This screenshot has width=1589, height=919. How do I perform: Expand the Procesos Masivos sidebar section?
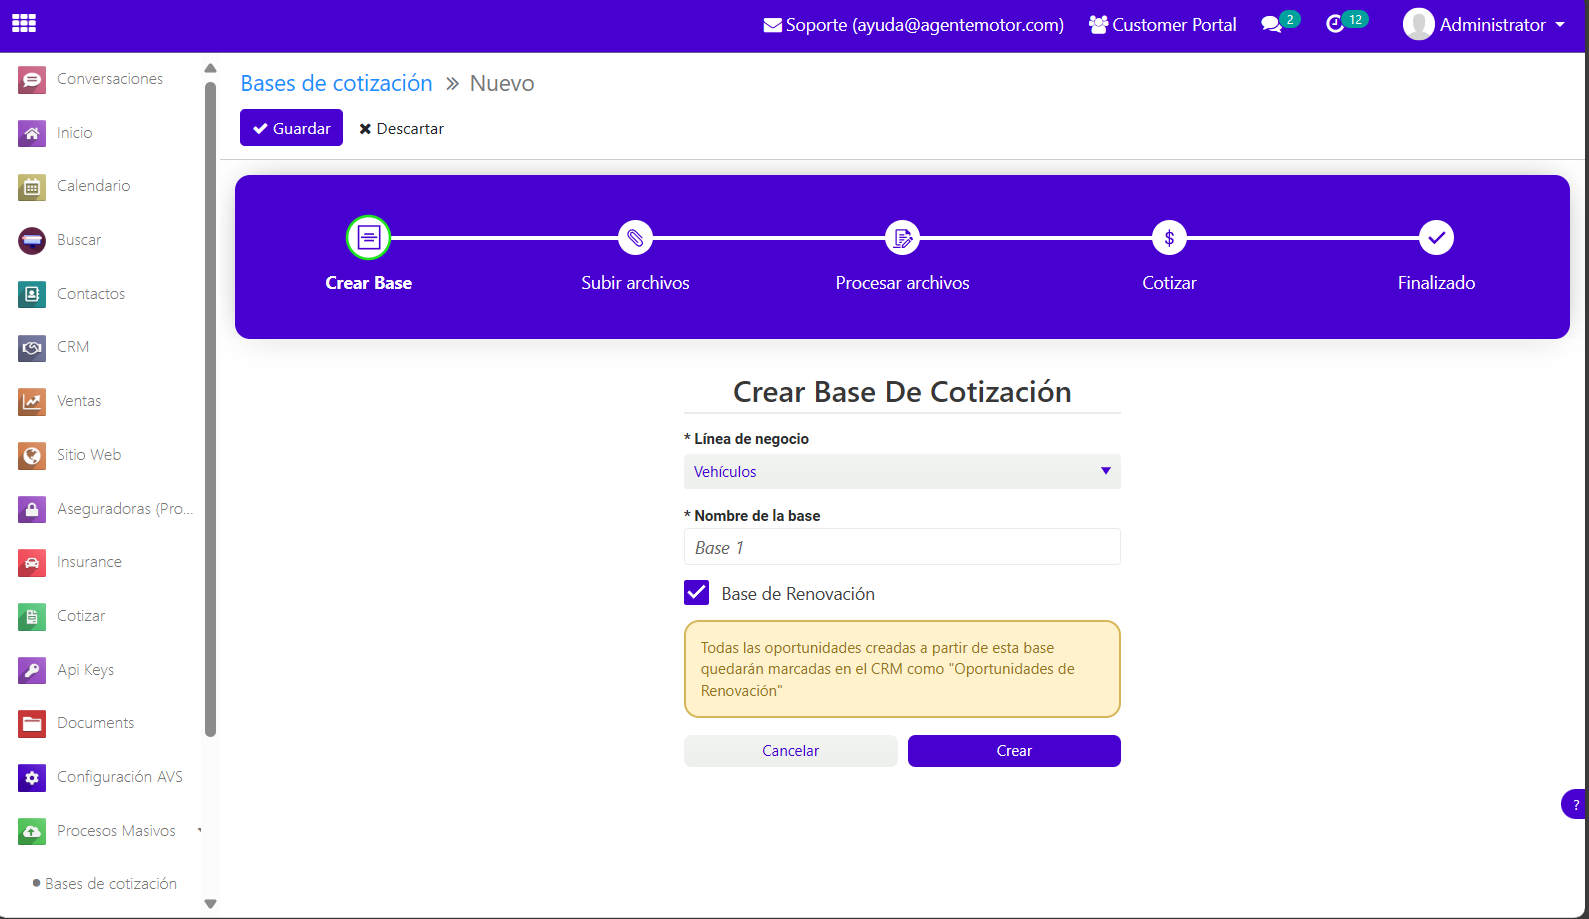click(x=116, y=831)
